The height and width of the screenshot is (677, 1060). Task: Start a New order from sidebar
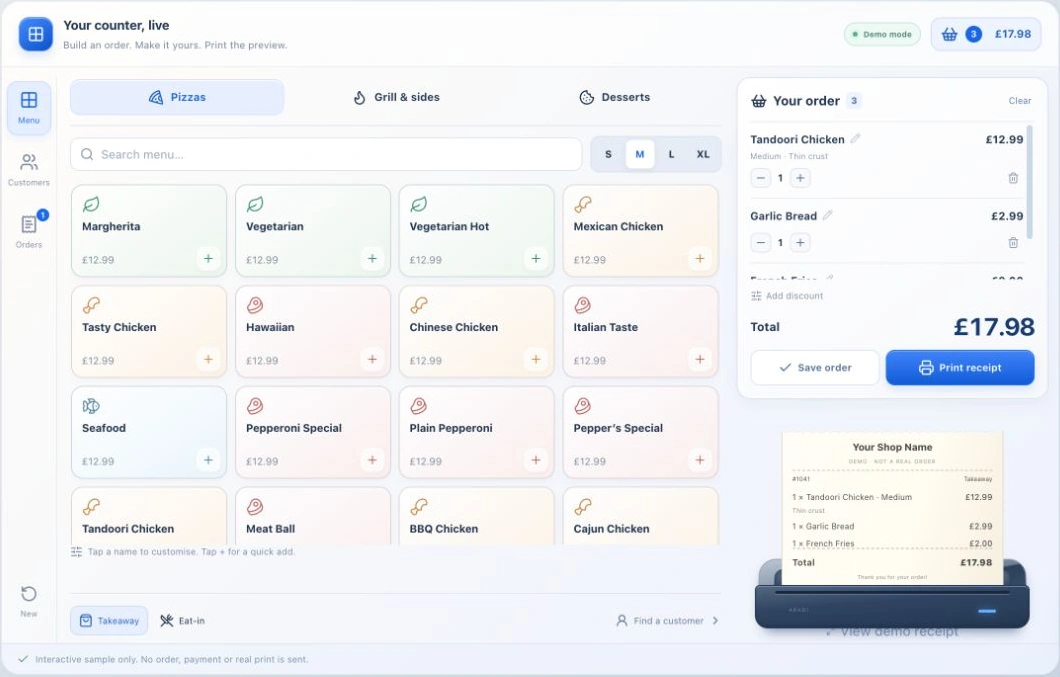coord(29,601)
